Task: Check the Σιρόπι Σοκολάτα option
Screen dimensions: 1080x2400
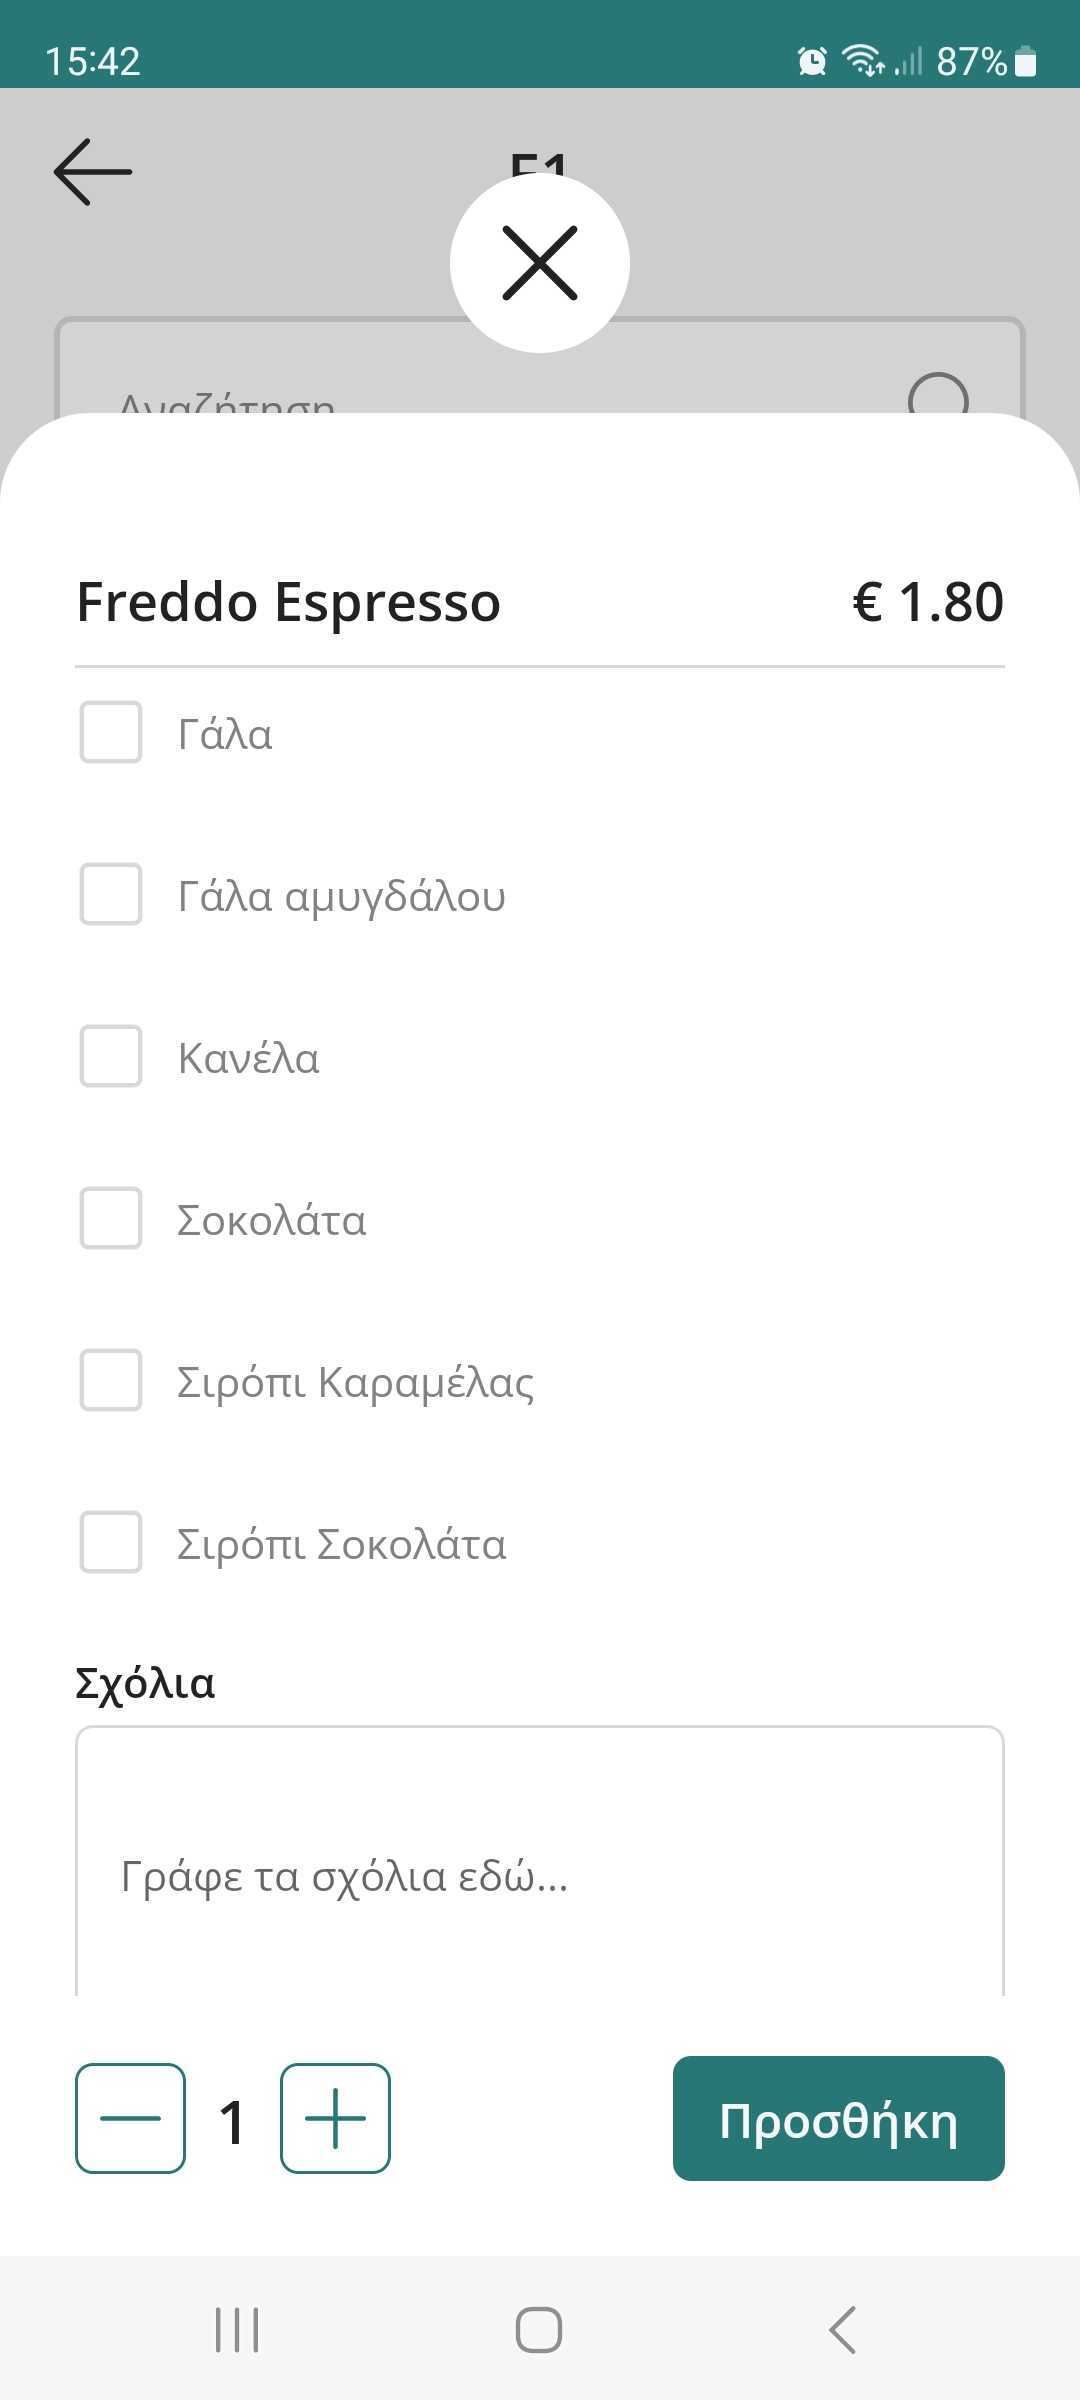Action: pyautogui.click(x=111, y=1543)
